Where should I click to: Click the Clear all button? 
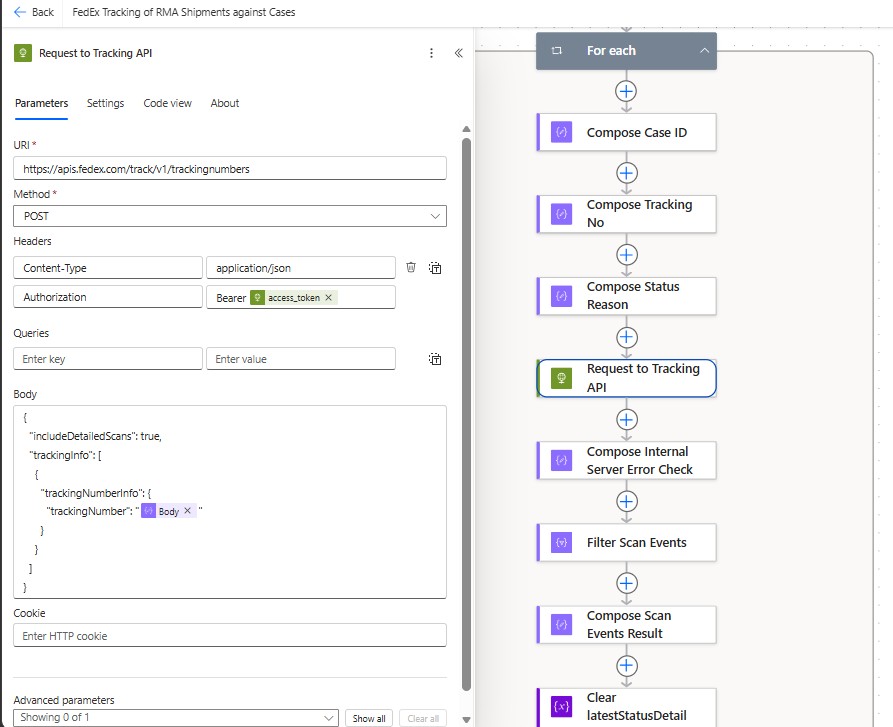[x=423, y=718]
